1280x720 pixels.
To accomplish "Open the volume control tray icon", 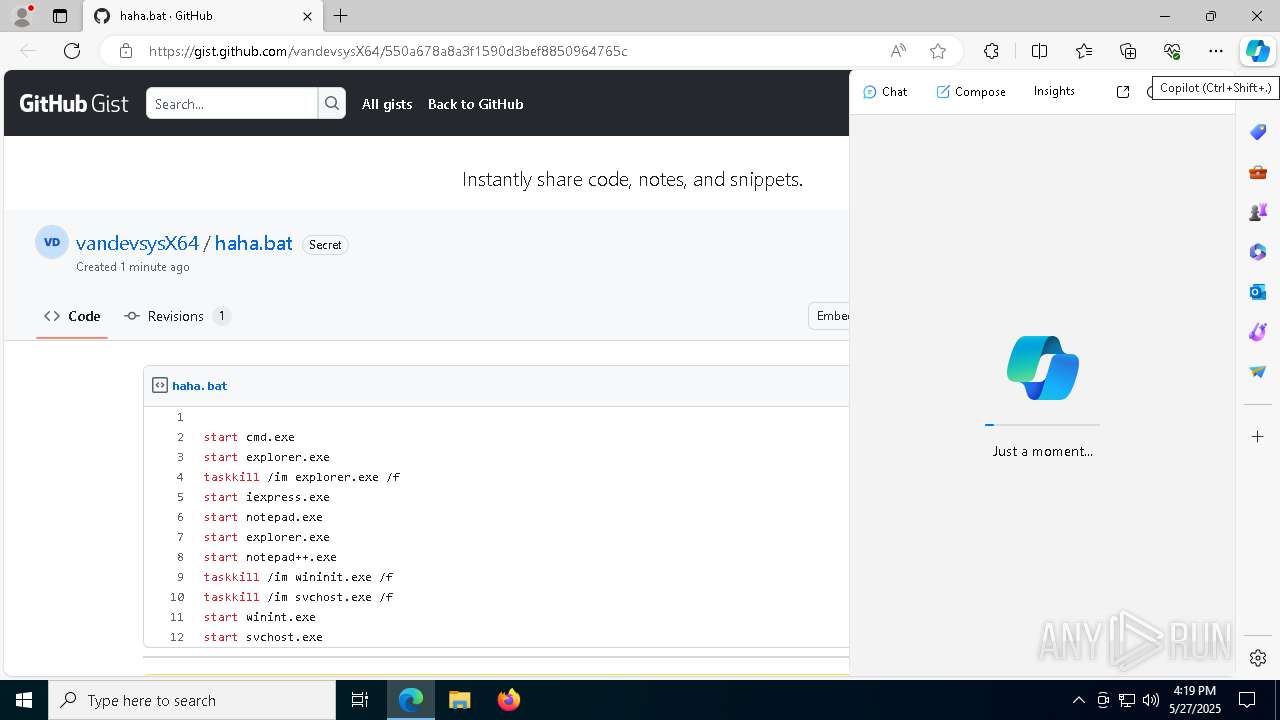I will pos(1151,700).
